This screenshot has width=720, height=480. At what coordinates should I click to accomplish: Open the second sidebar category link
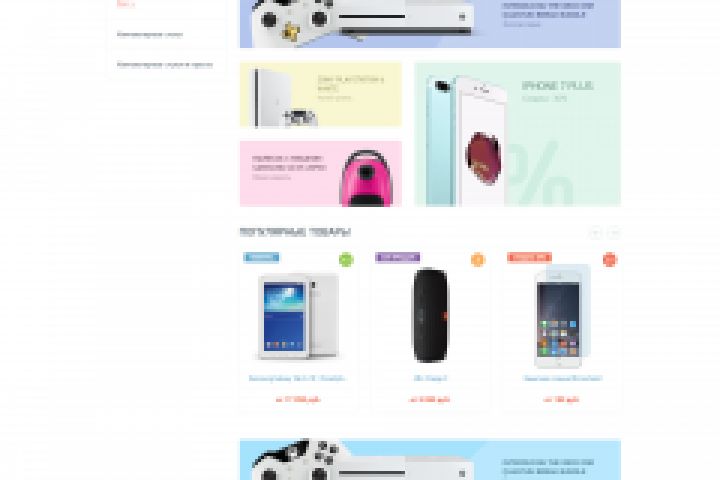150,34
